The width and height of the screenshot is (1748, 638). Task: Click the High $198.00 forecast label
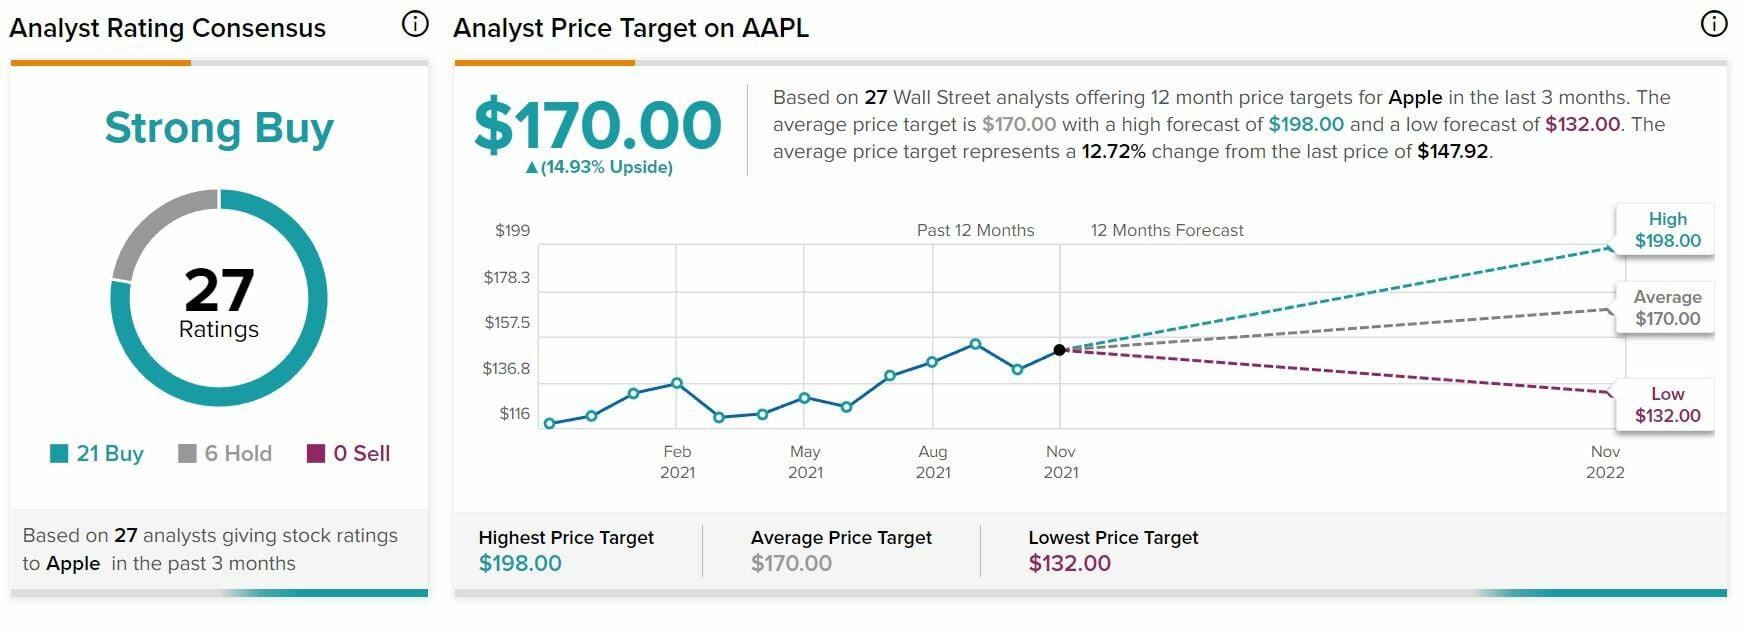(x=1667, y=230)
